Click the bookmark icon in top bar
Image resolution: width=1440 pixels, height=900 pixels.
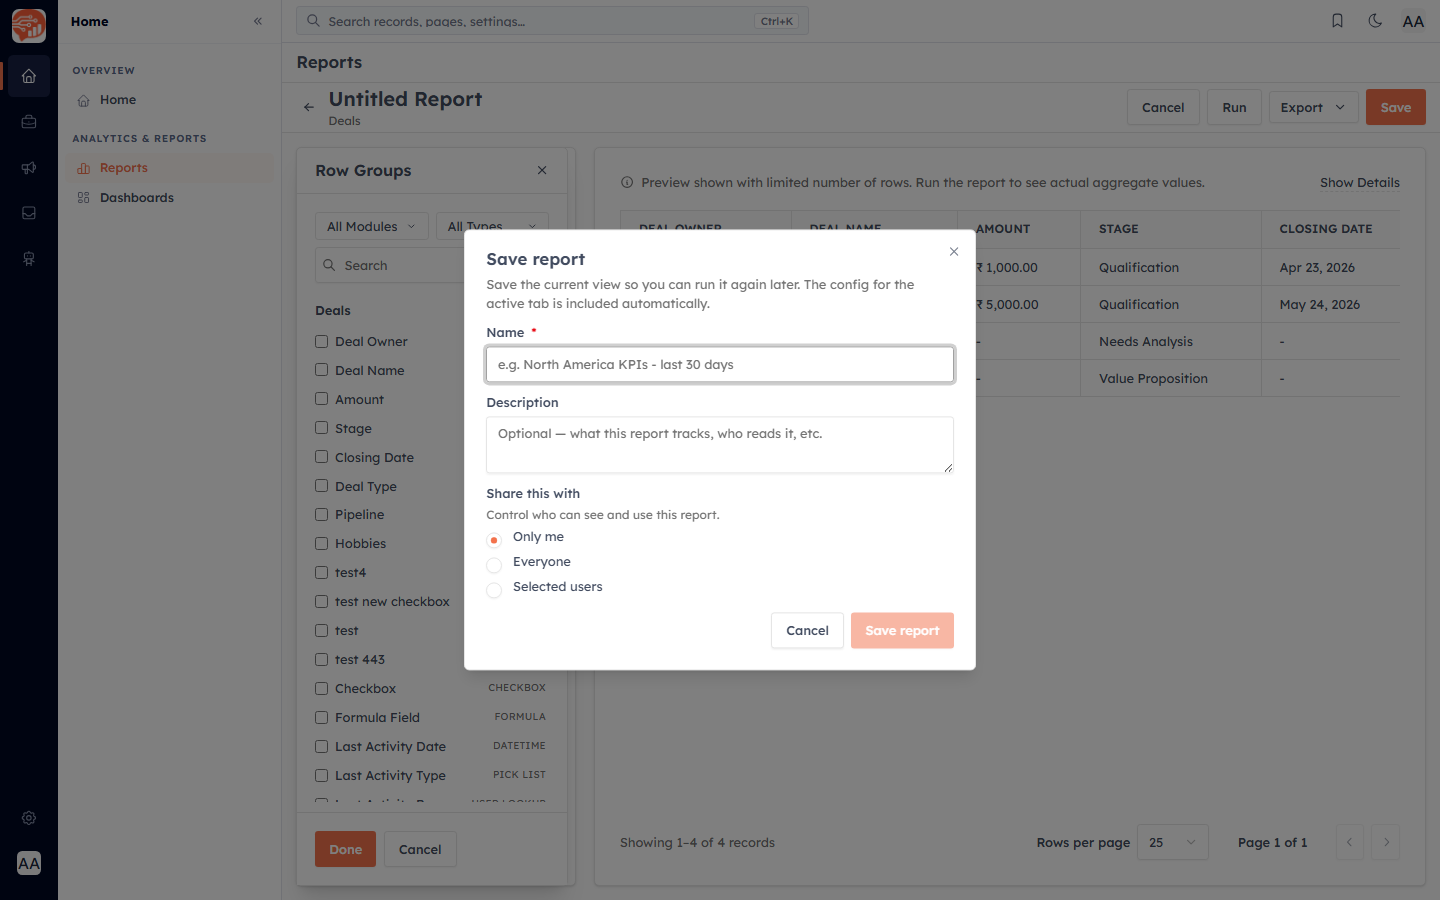click(x=1337, y=21)
